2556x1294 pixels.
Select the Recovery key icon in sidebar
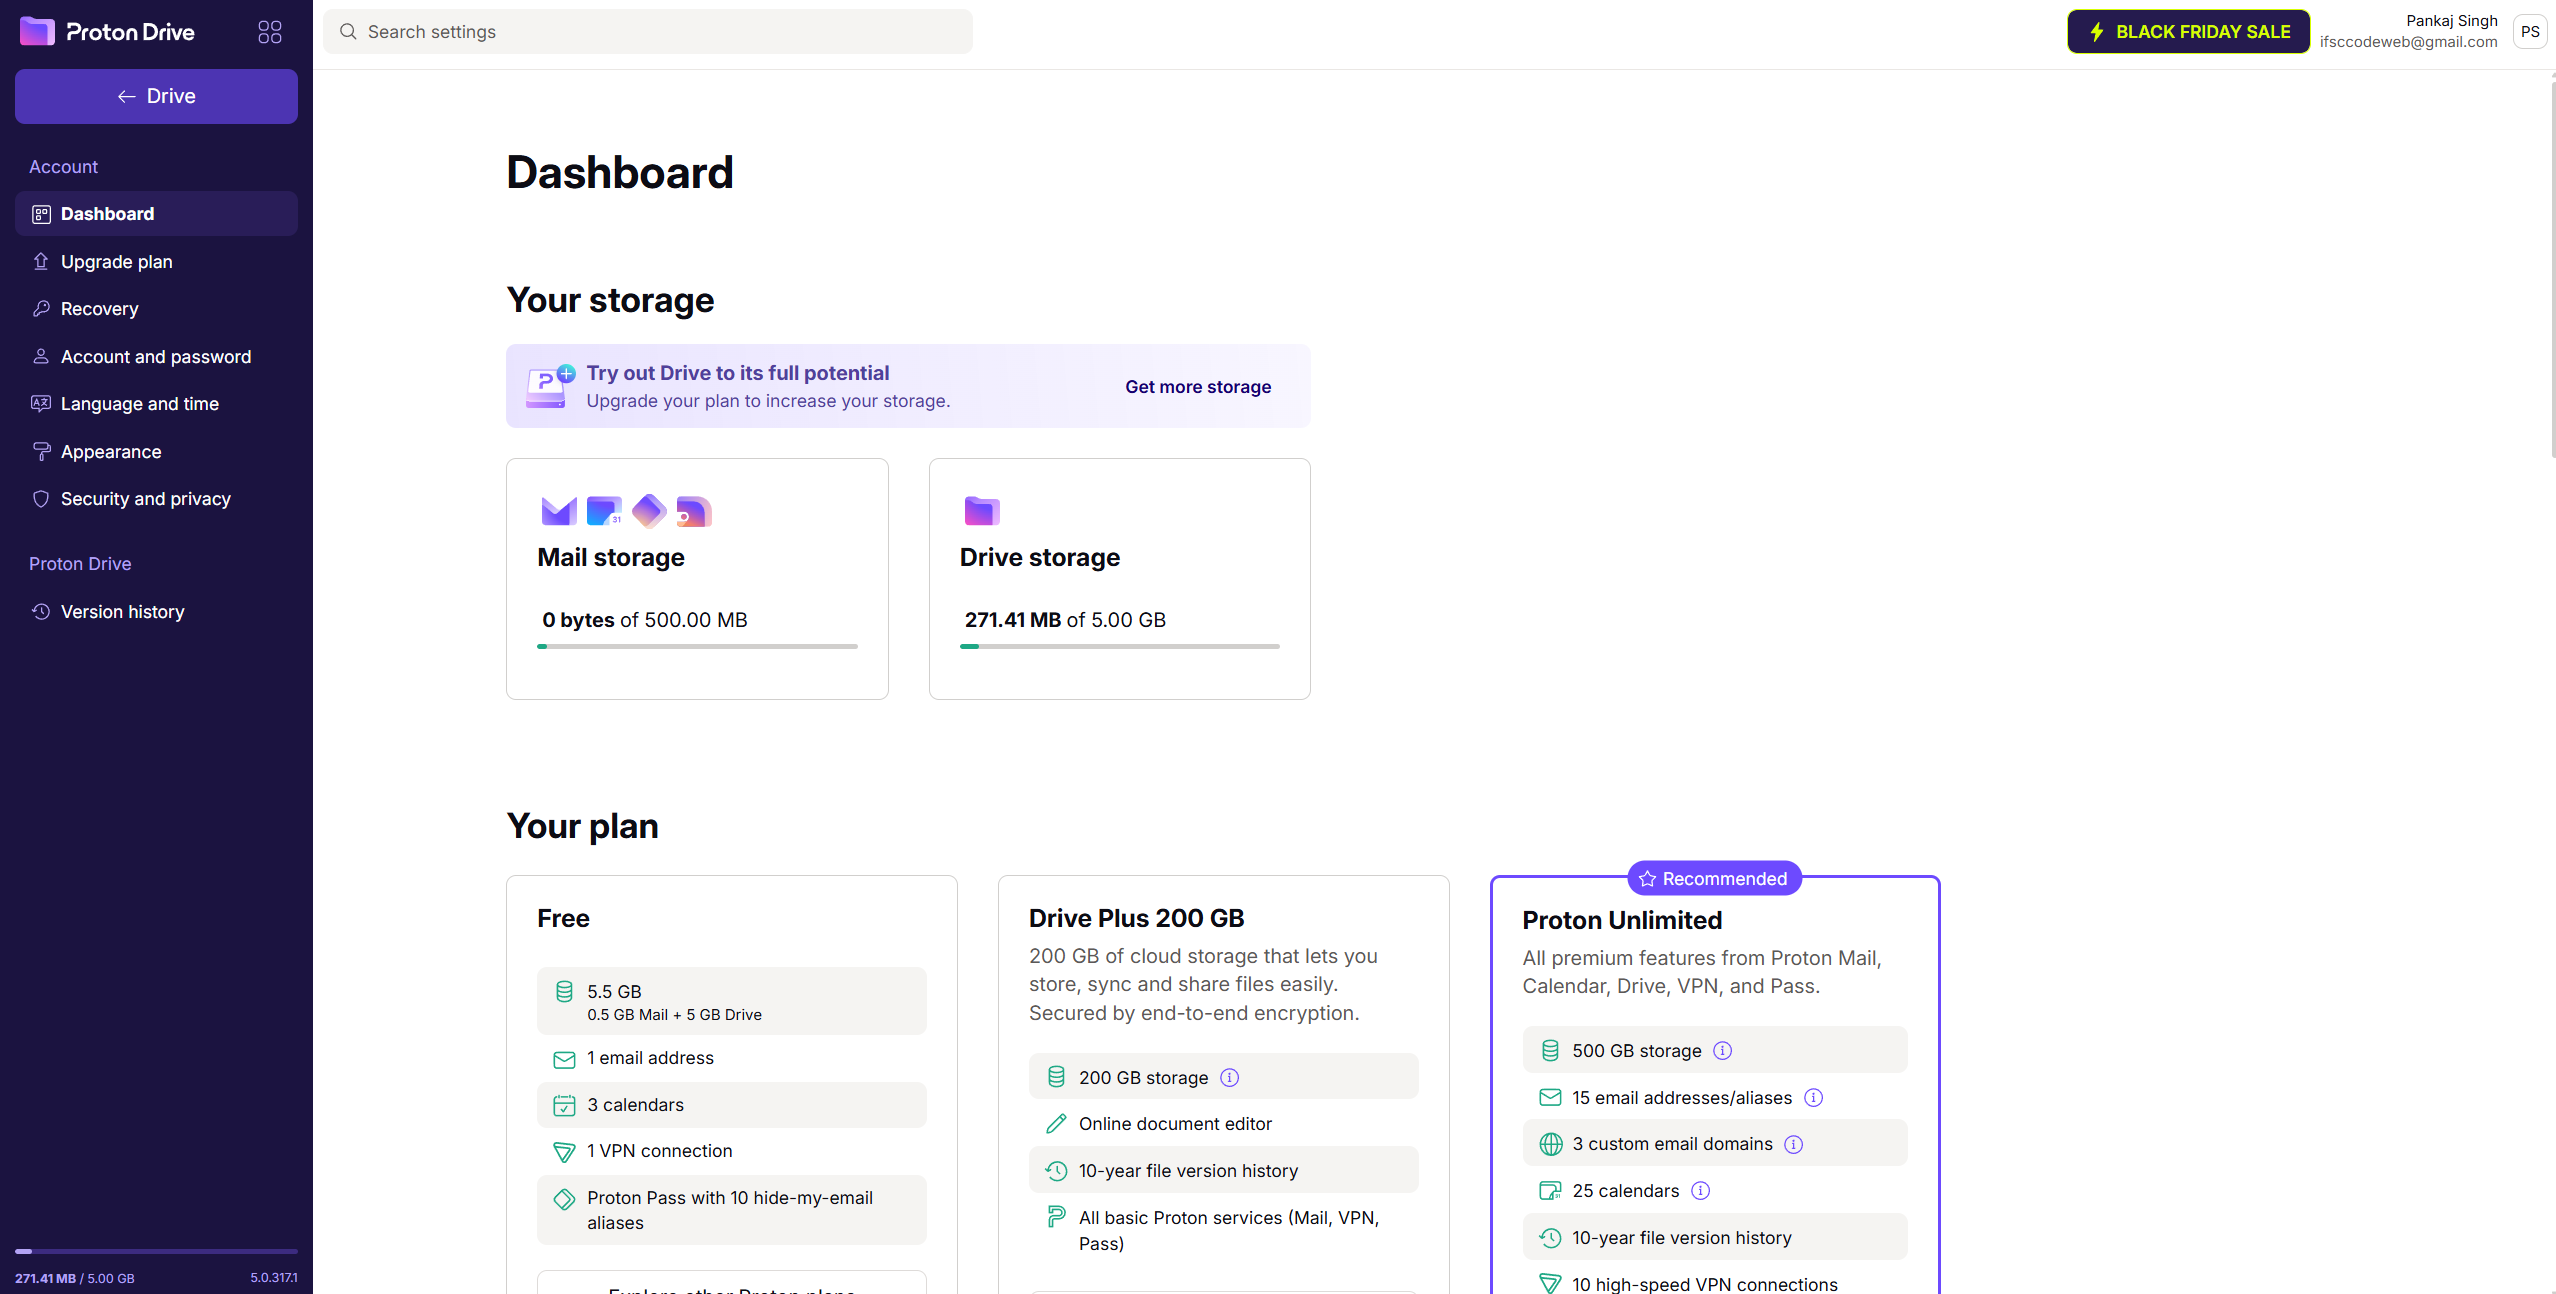pyautogui.click(x=41, y=308)
